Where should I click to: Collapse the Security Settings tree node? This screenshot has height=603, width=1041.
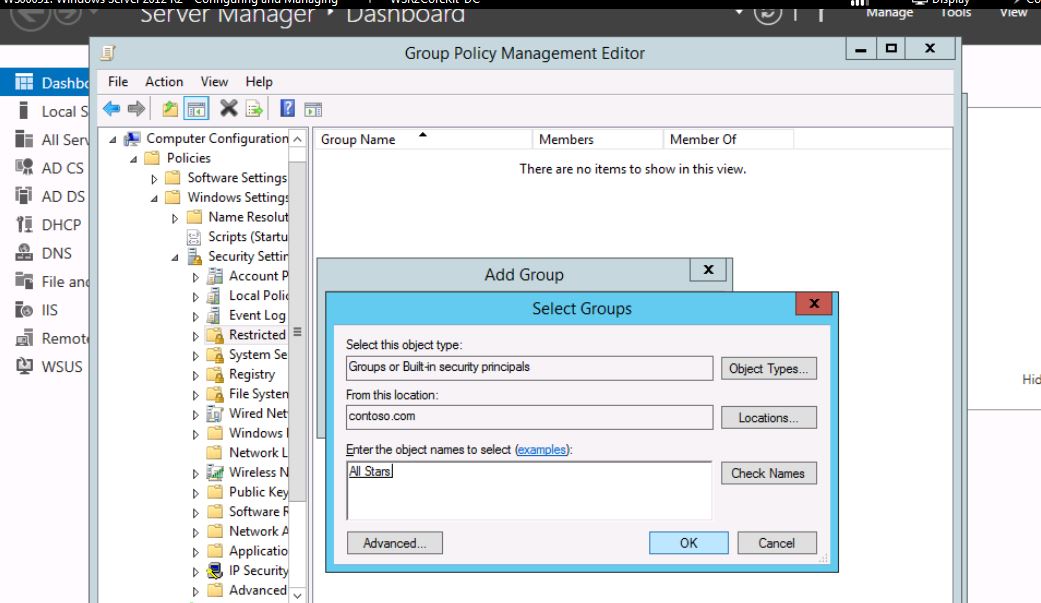point(175,256)
